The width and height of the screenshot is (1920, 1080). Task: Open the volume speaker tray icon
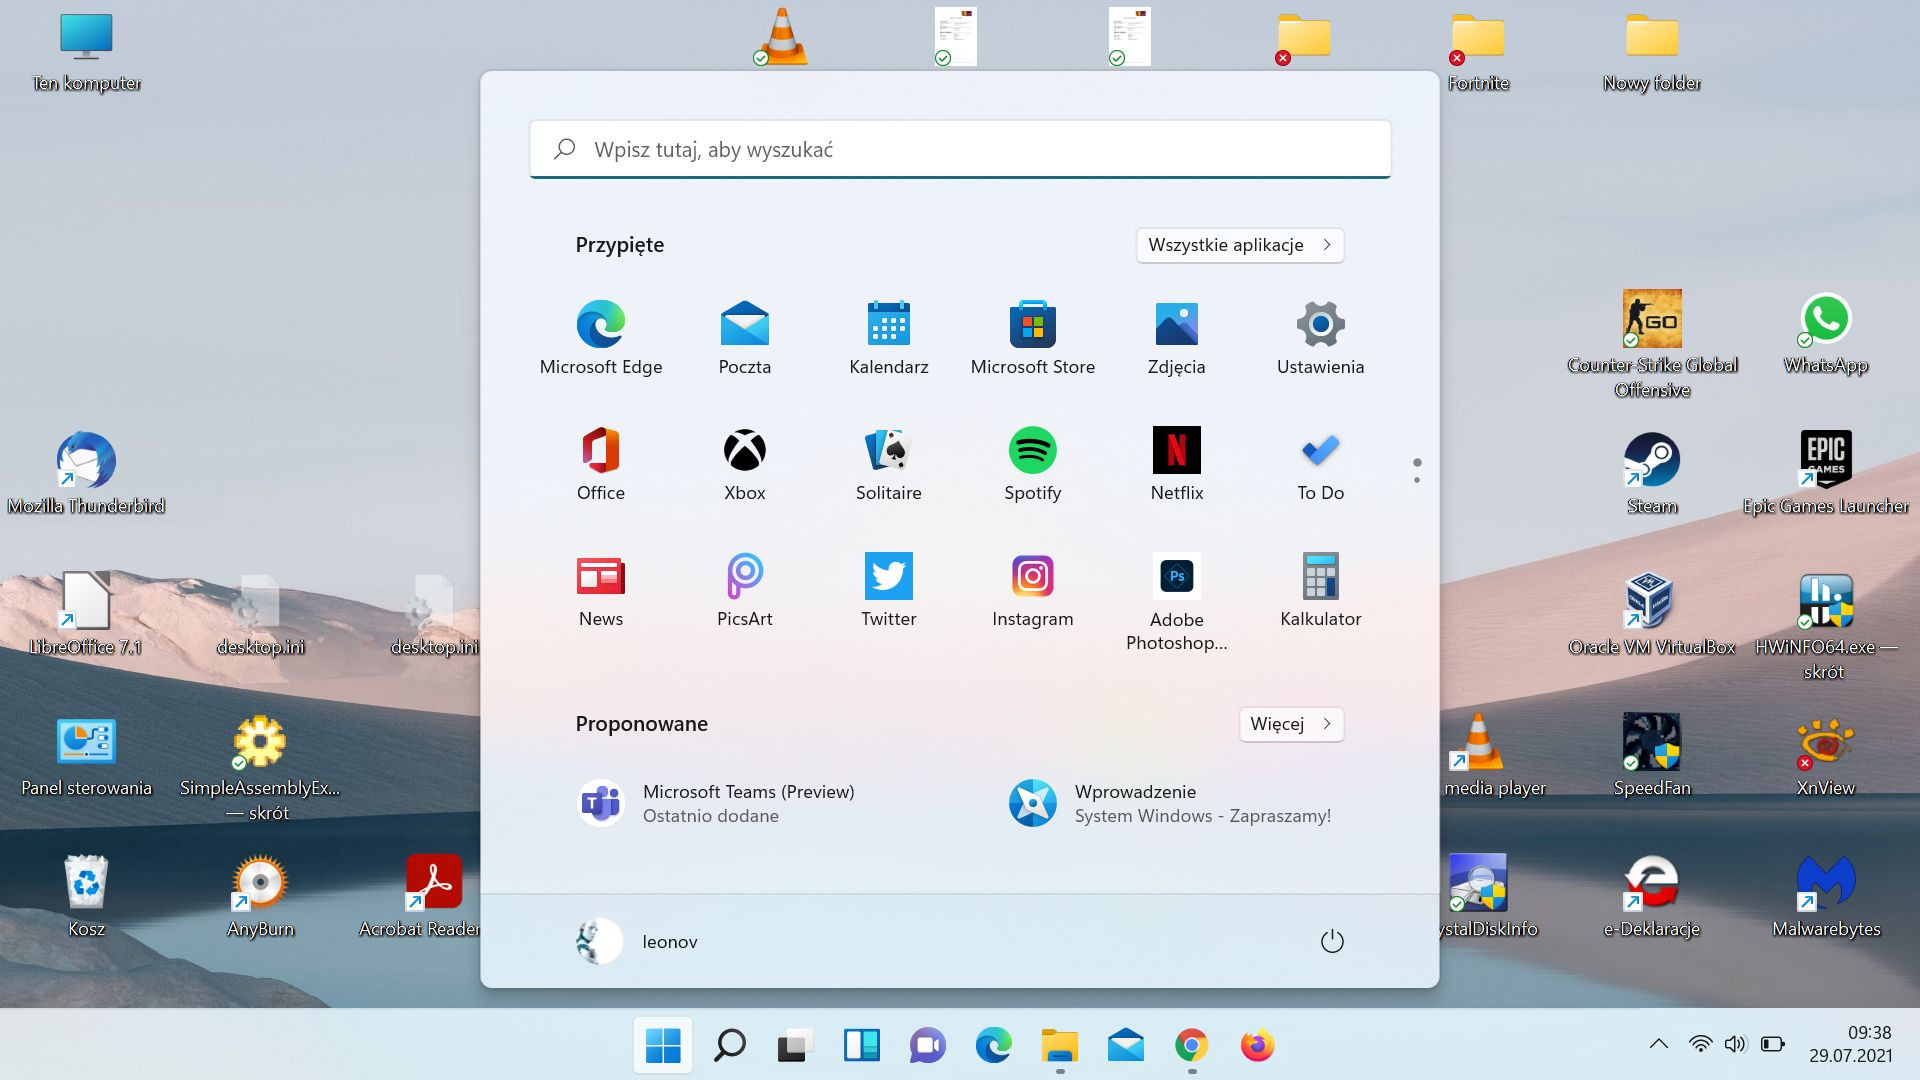point(1735,1044)
